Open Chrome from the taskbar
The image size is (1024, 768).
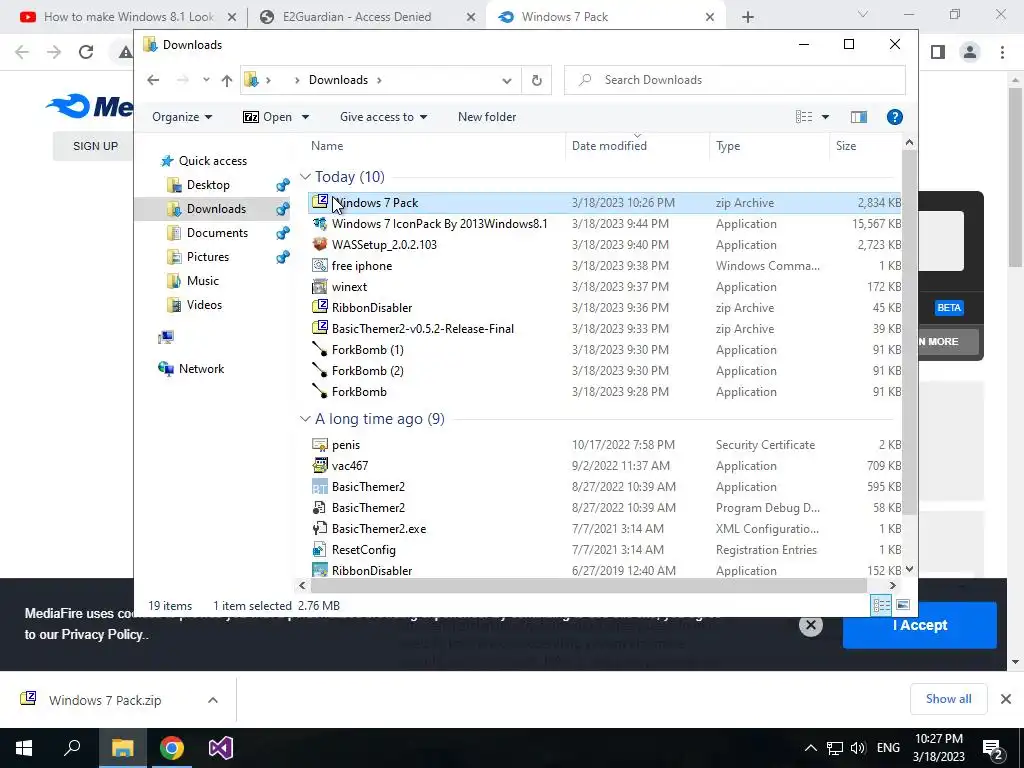coord(172,748)
